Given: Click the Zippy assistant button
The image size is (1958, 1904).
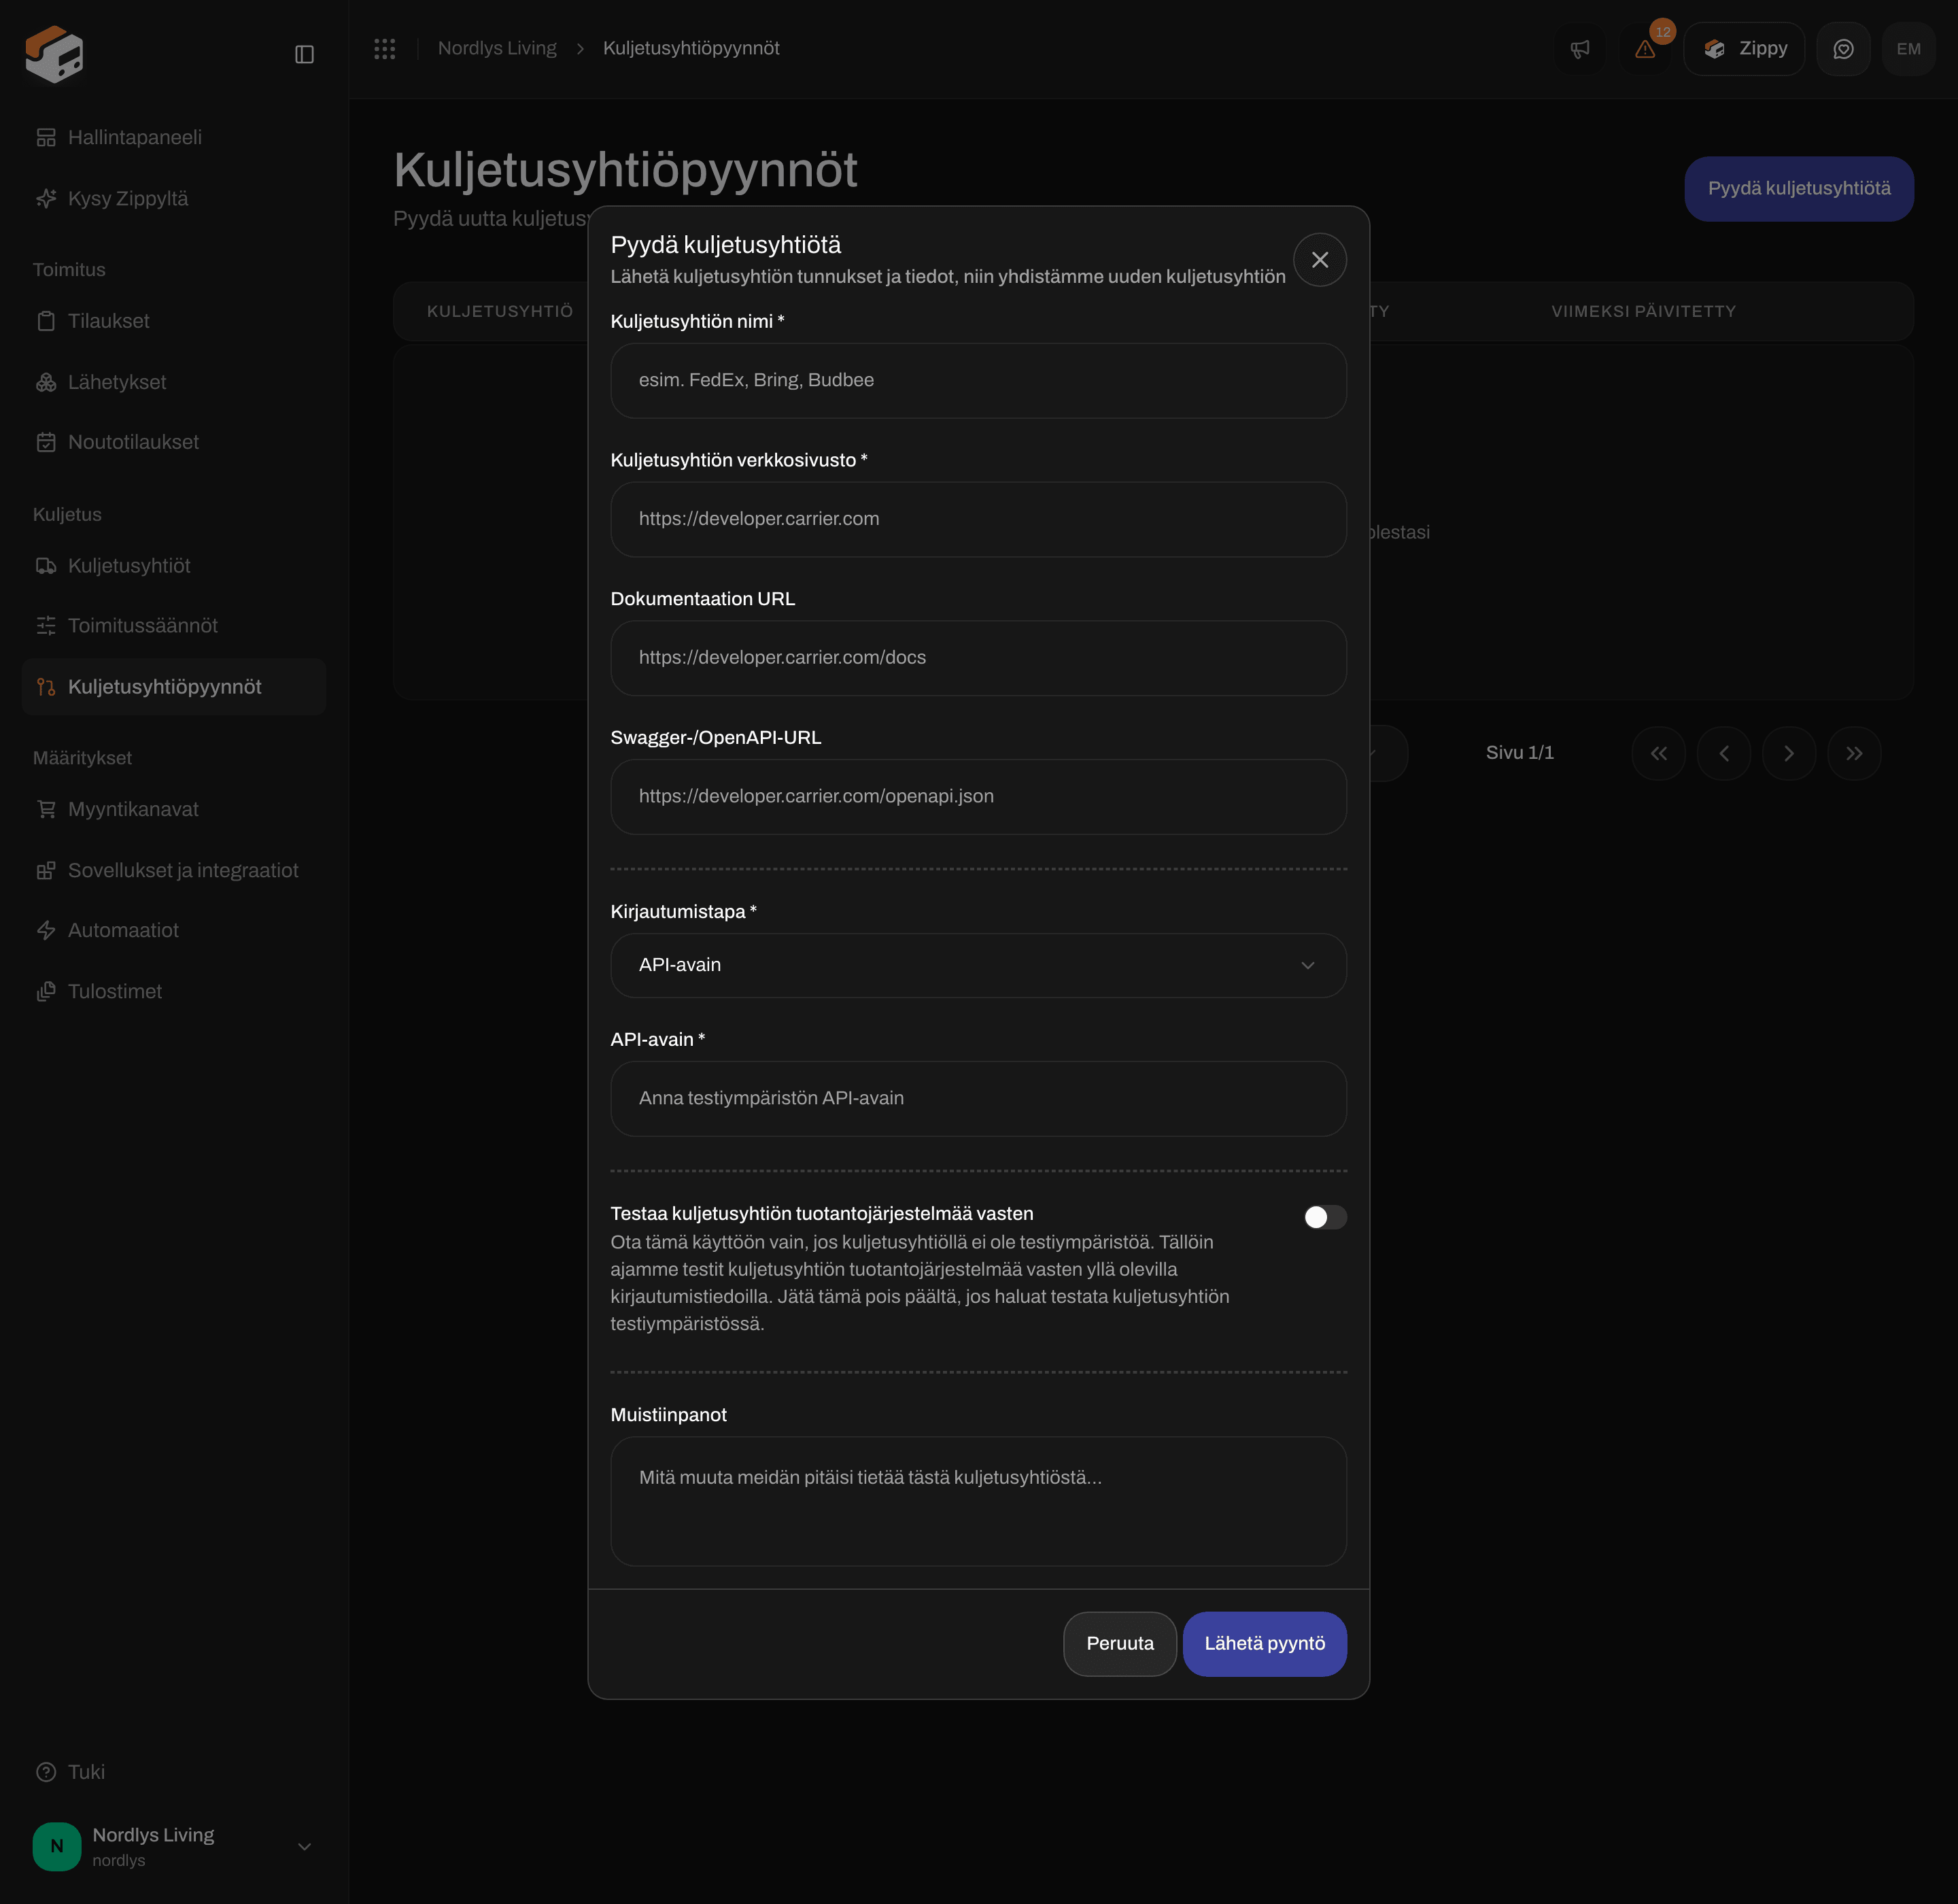Looking at the screenshot, I should [x=1744, y=49].
